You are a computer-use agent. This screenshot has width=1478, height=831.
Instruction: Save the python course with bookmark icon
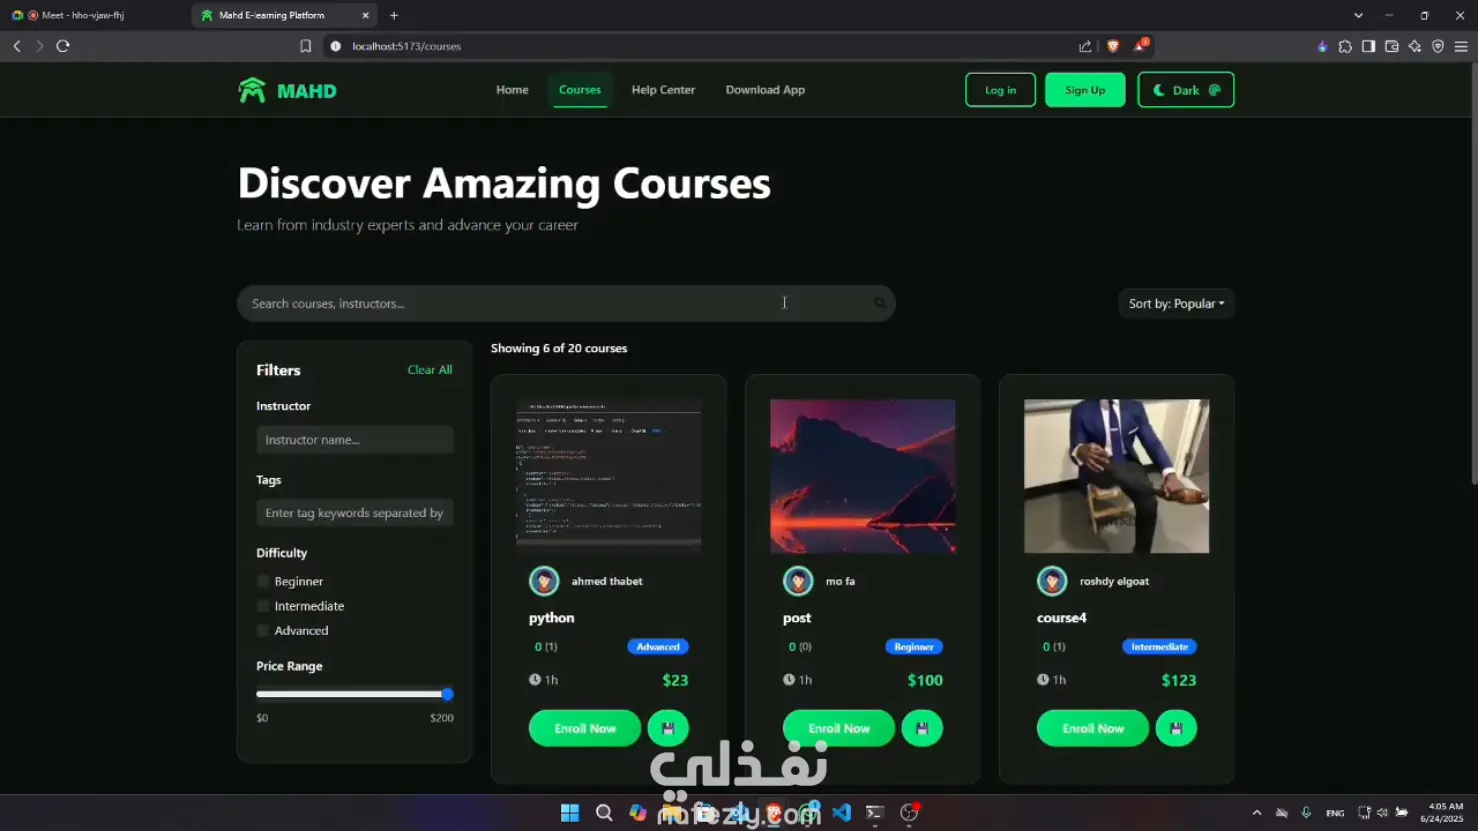(x=668, y=728)
